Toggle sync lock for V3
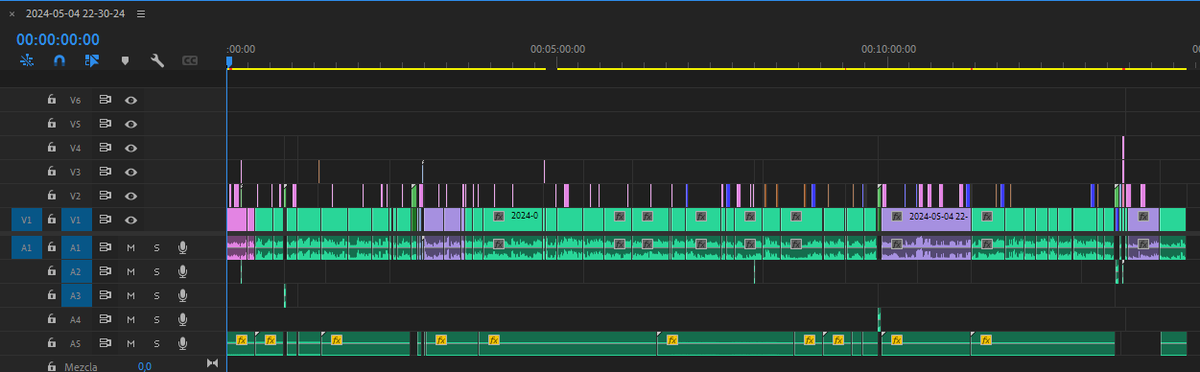The width and height of the screenshot is (1200, 372). tap(104, 172)
